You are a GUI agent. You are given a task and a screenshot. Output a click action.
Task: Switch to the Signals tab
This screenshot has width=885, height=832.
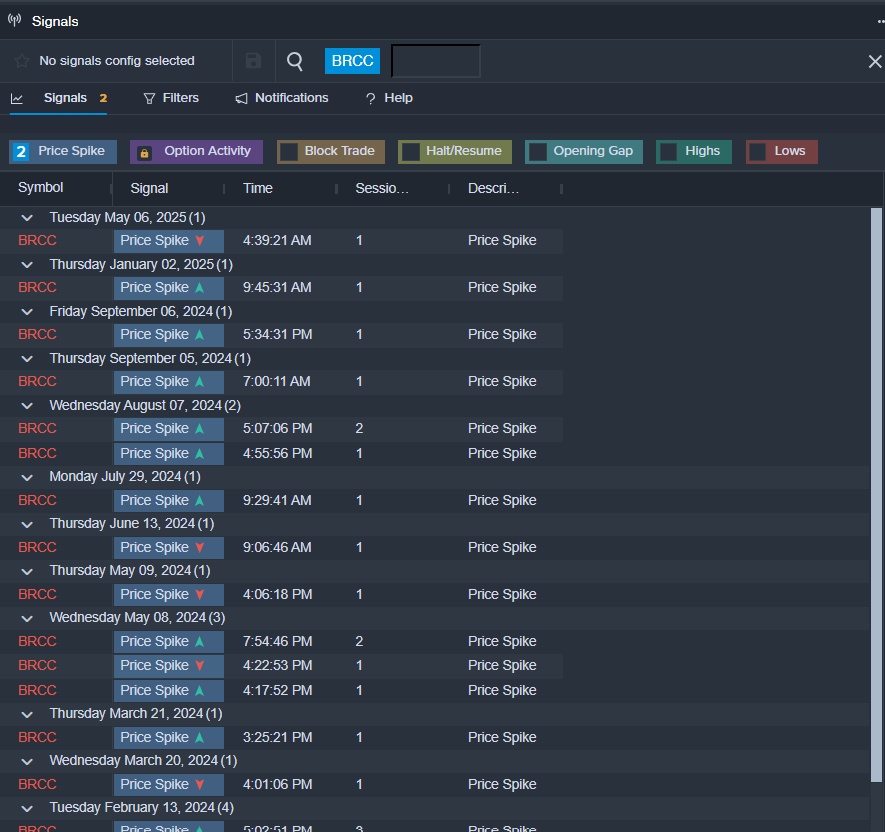click(64, 98)
